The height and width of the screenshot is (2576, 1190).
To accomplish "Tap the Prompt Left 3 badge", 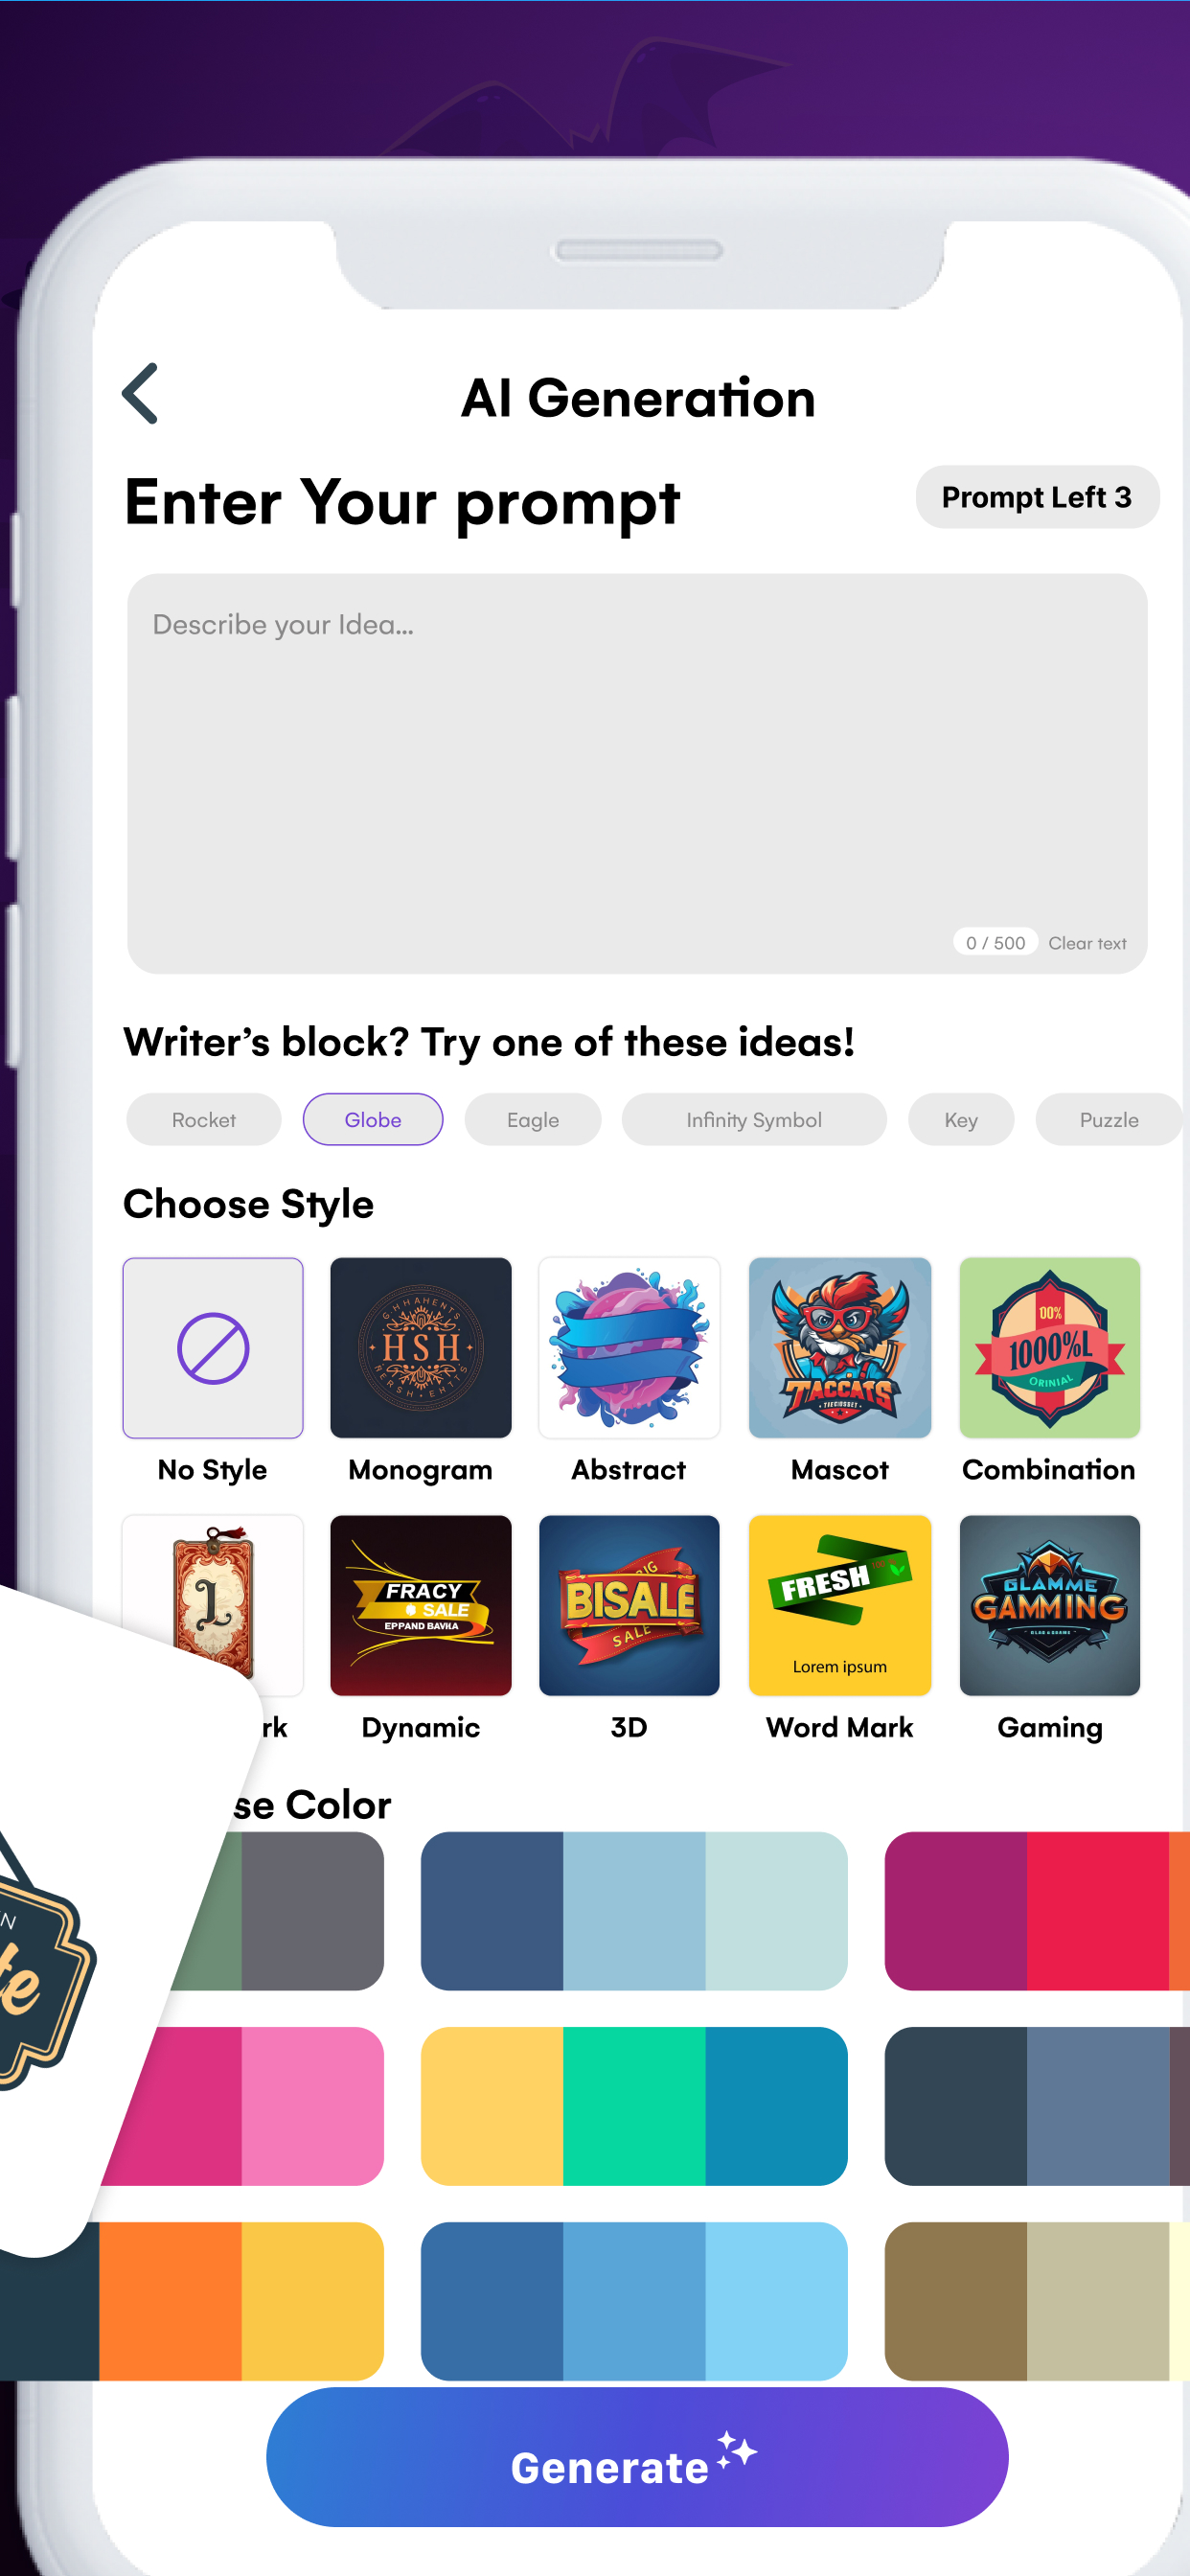I will point(1037,497).
